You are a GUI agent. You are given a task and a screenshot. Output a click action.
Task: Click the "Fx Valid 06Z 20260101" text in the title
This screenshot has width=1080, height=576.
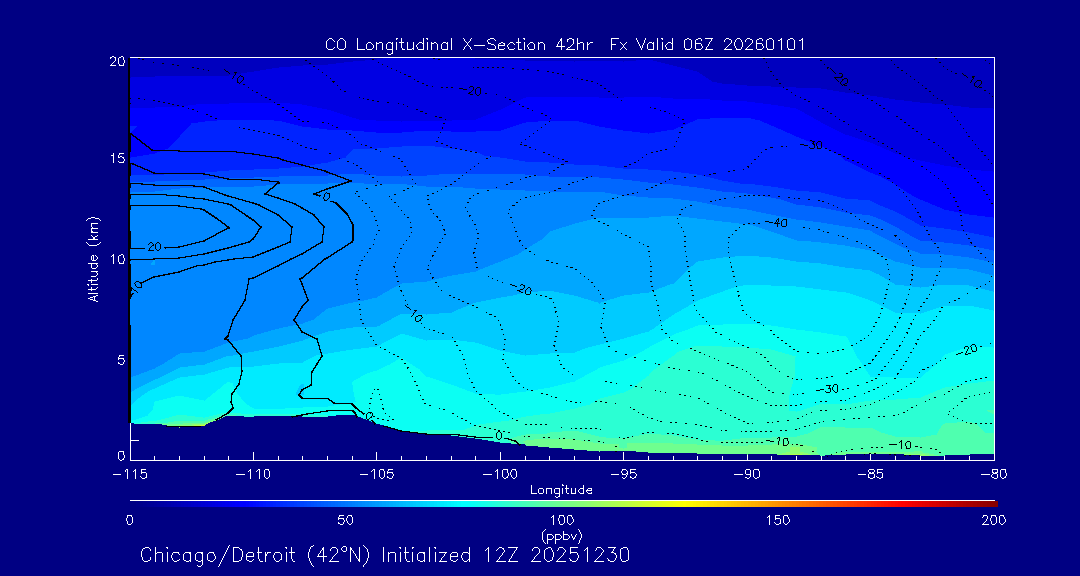pyautogui.click(x=708, y=45)
